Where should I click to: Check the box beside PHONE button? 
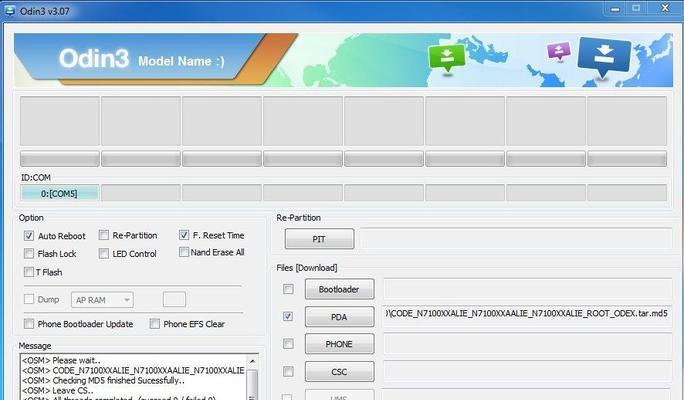(x=288, y=344)
